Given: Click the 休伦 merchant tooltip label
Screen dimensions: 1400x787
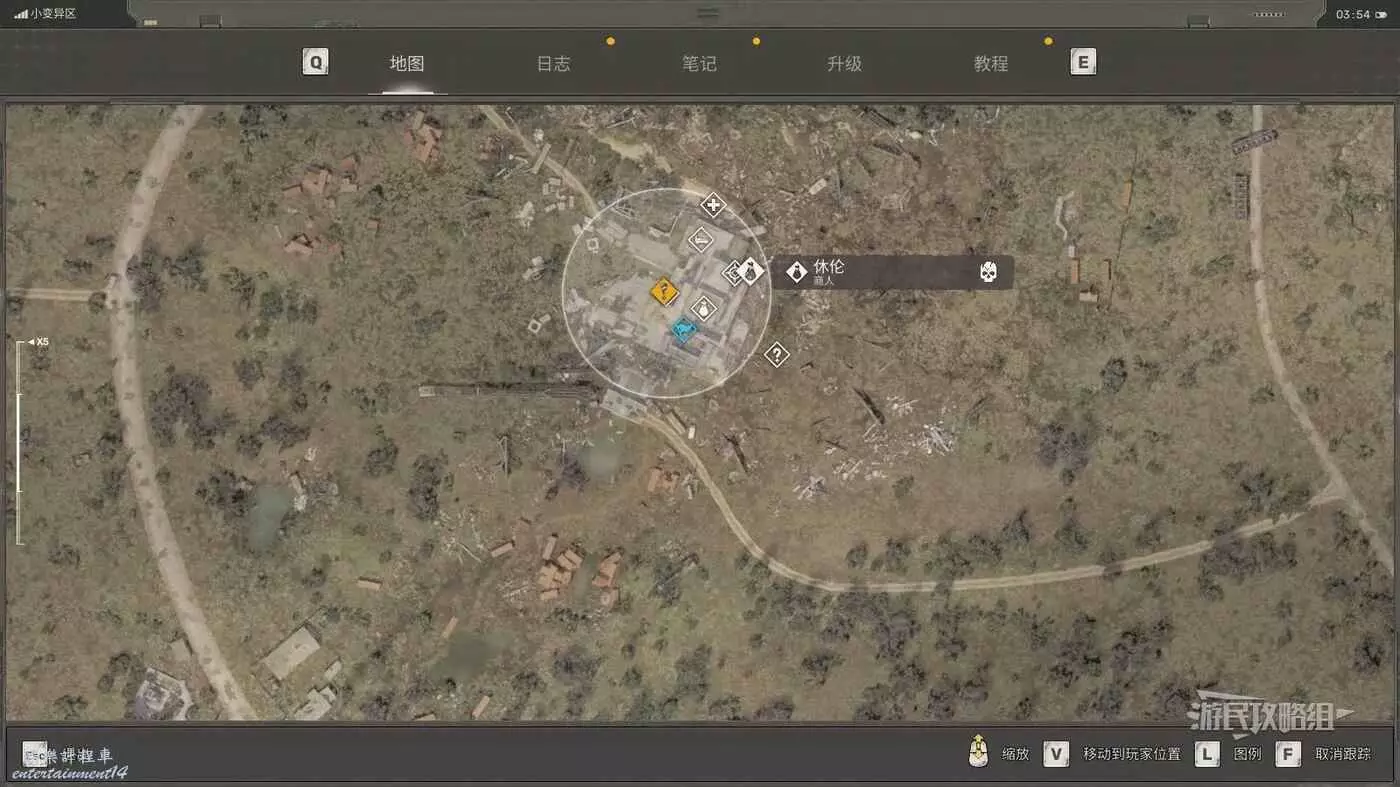Looking at the screenshot, I should (829, 272).
